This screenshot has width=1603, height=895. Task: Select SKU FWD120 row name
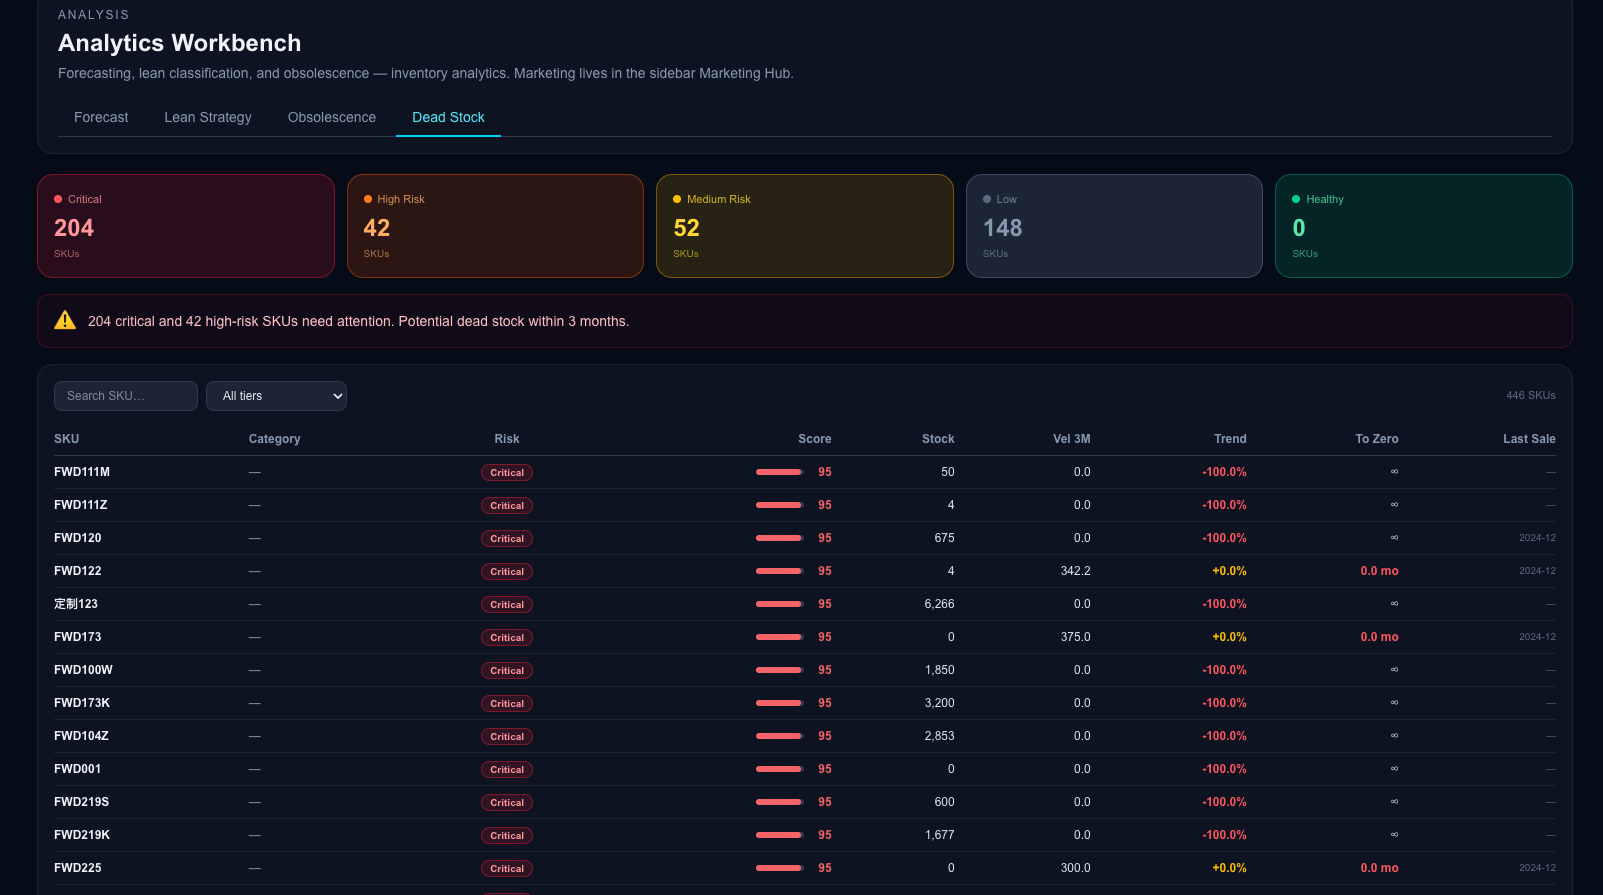(78, 538)
